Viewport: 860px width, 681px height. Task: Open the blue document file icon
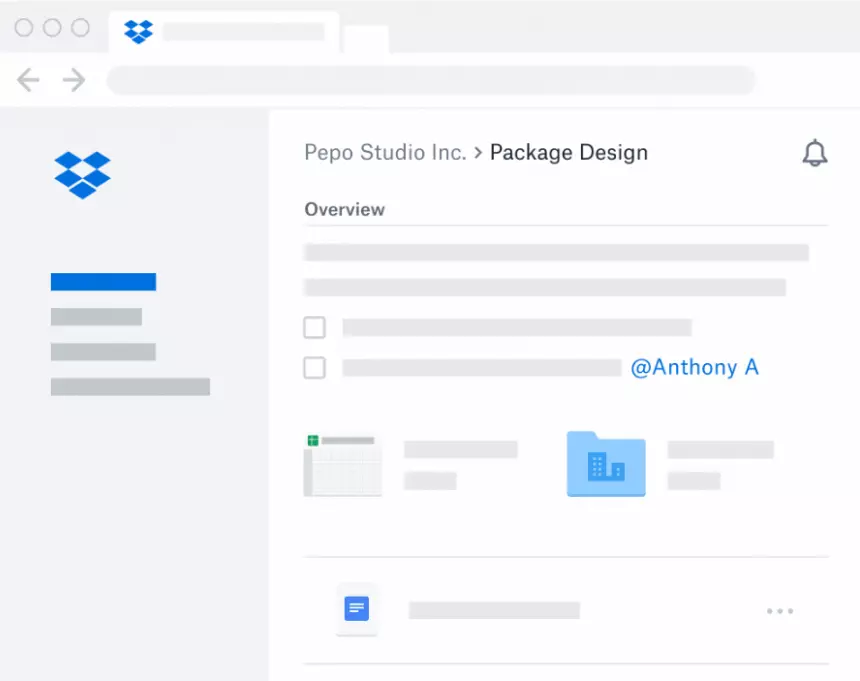tap(357, 609)
